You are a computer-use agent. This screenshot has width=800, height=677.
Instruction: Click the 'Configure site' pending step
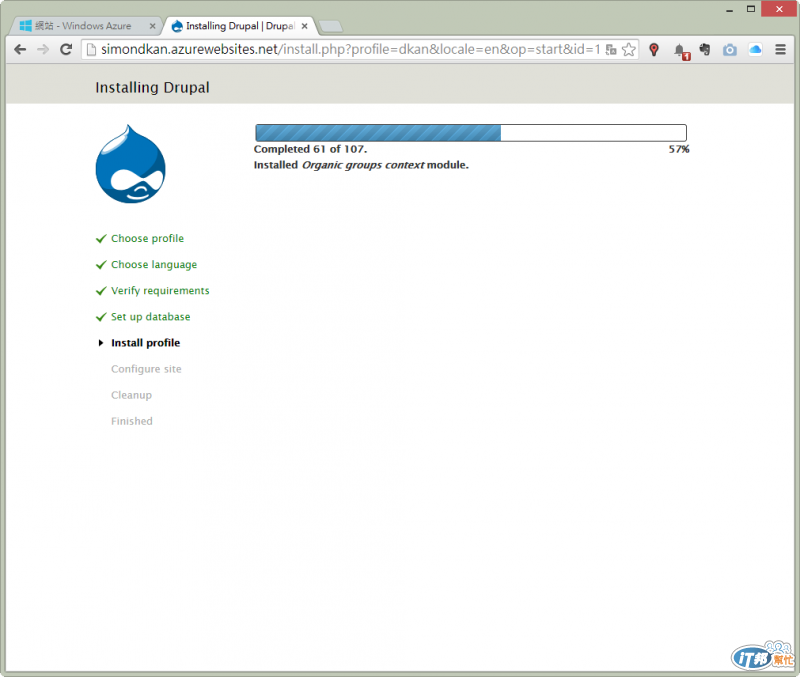146,369
